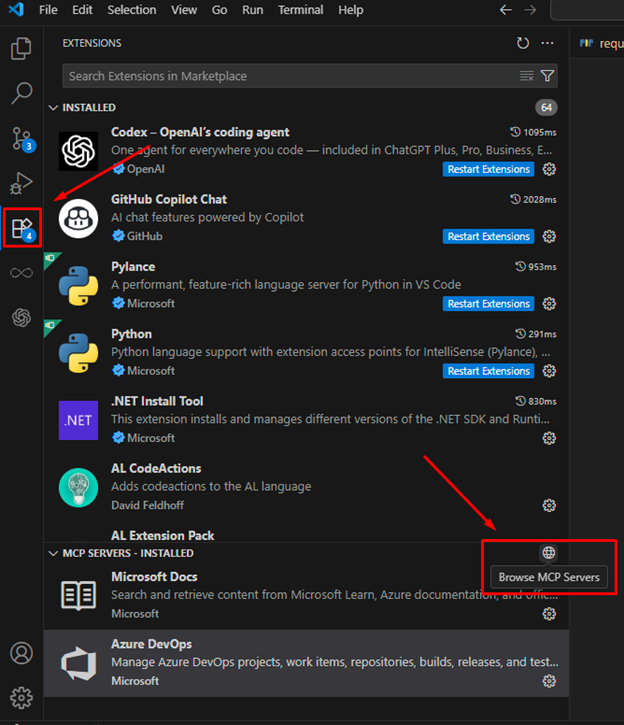The width and height of the screenshot is (624, 725).
Task: Open manage gear for Azure DevOps server
Action: point(549,681)
